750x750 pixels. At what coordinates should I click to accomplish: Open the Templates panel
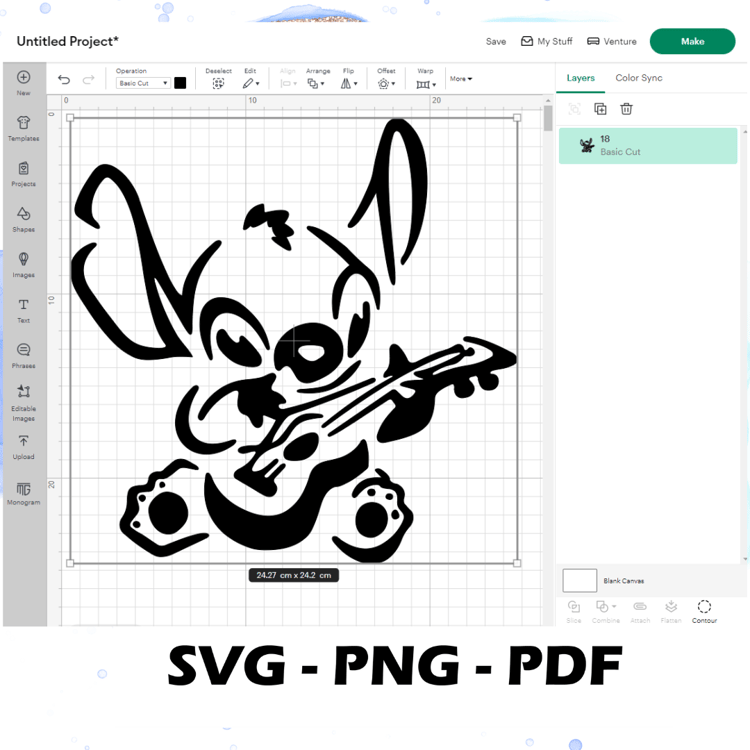(23, 128)
